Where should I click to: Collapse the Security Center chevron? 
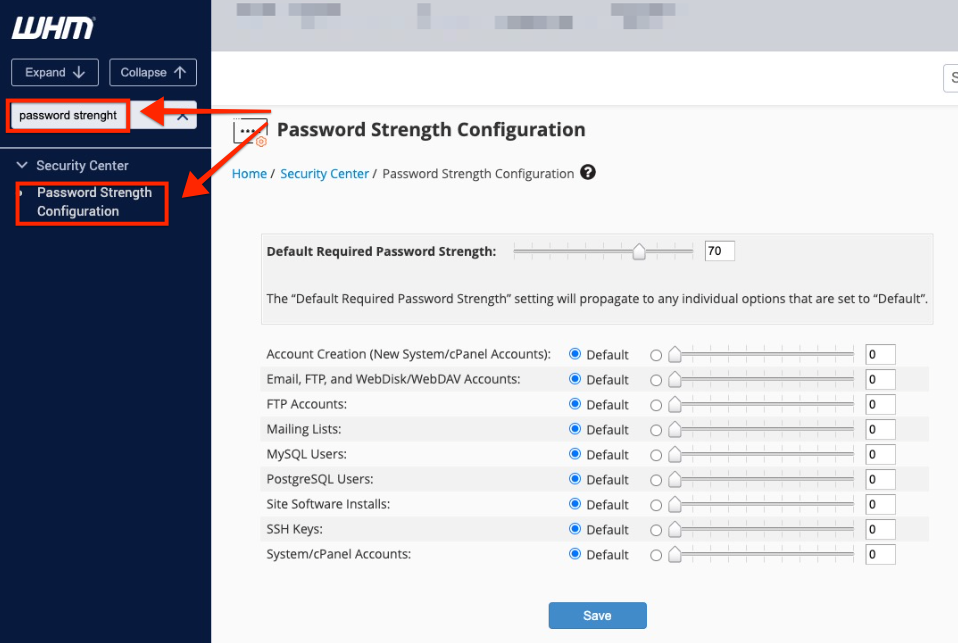coord(22,165)
